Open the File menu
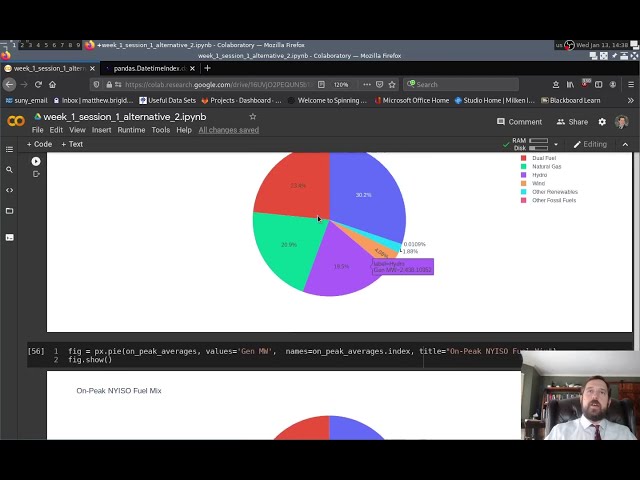Screen dimensions: 640x480 tap(38, 130)
